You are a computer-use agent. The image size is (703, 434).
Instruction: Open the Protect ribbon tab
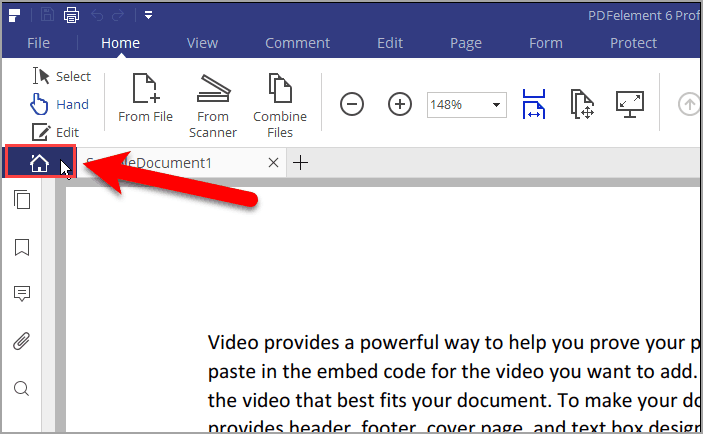click(x=633, y=43)
